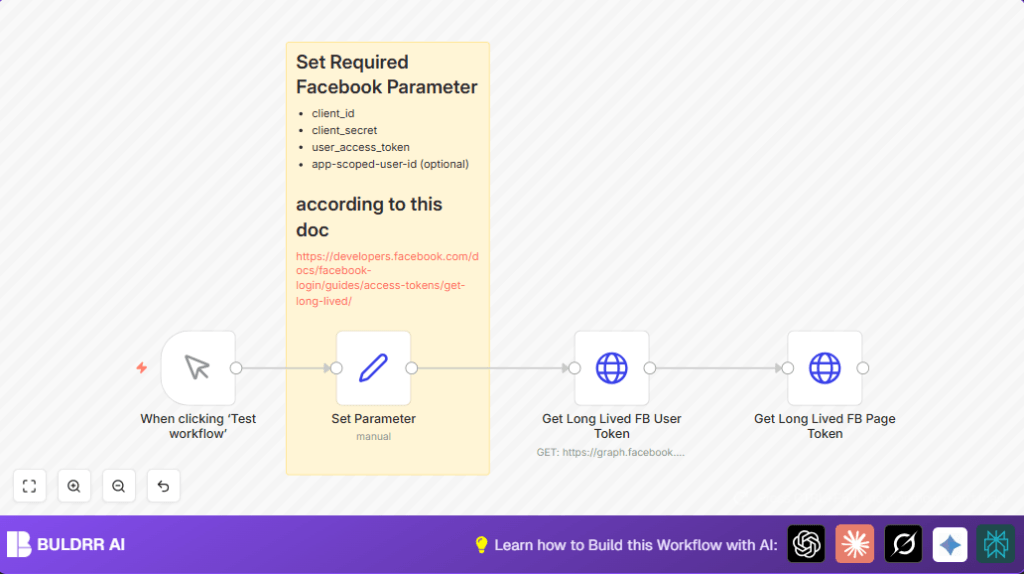This screenshot has width=1024, height=574.
Task: Select 'app-scoped-user-id (optional)' bullet text
Action: pos(390,165)
